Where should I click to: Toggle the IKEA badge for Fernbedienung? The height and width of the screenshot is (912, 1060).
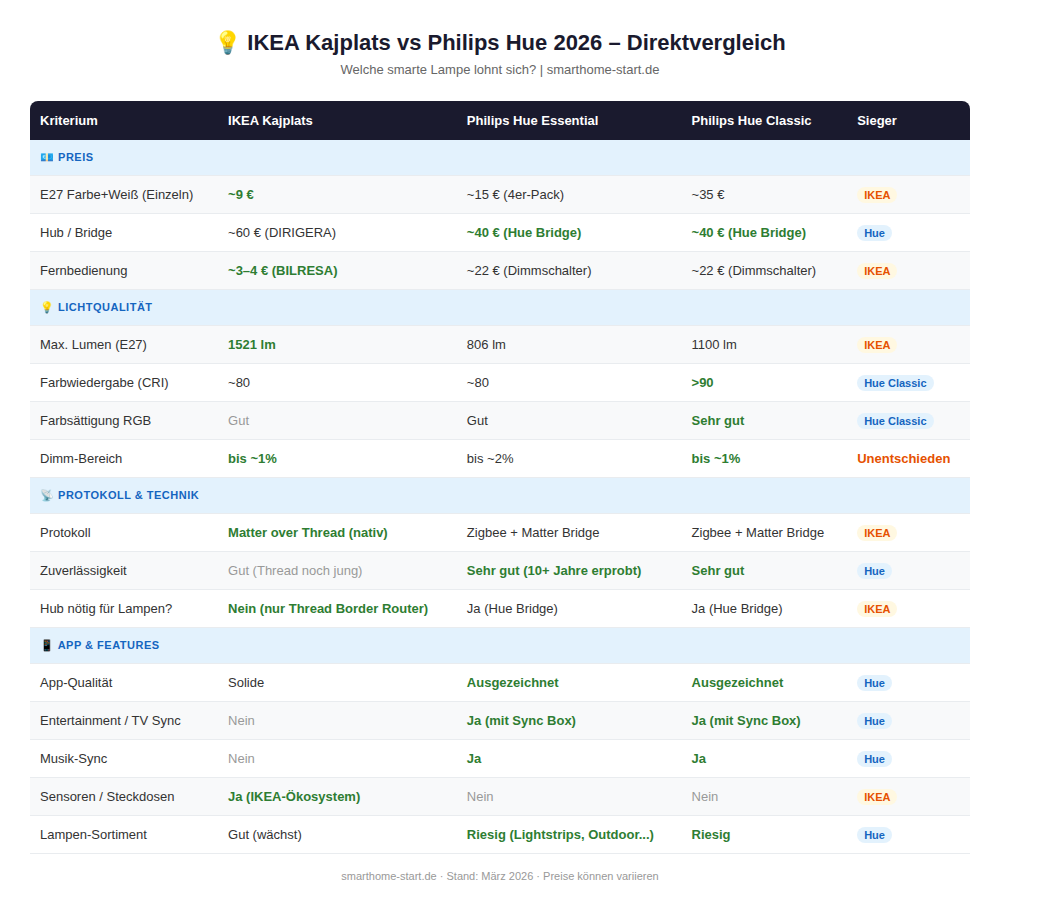click(x=877, y=270)
